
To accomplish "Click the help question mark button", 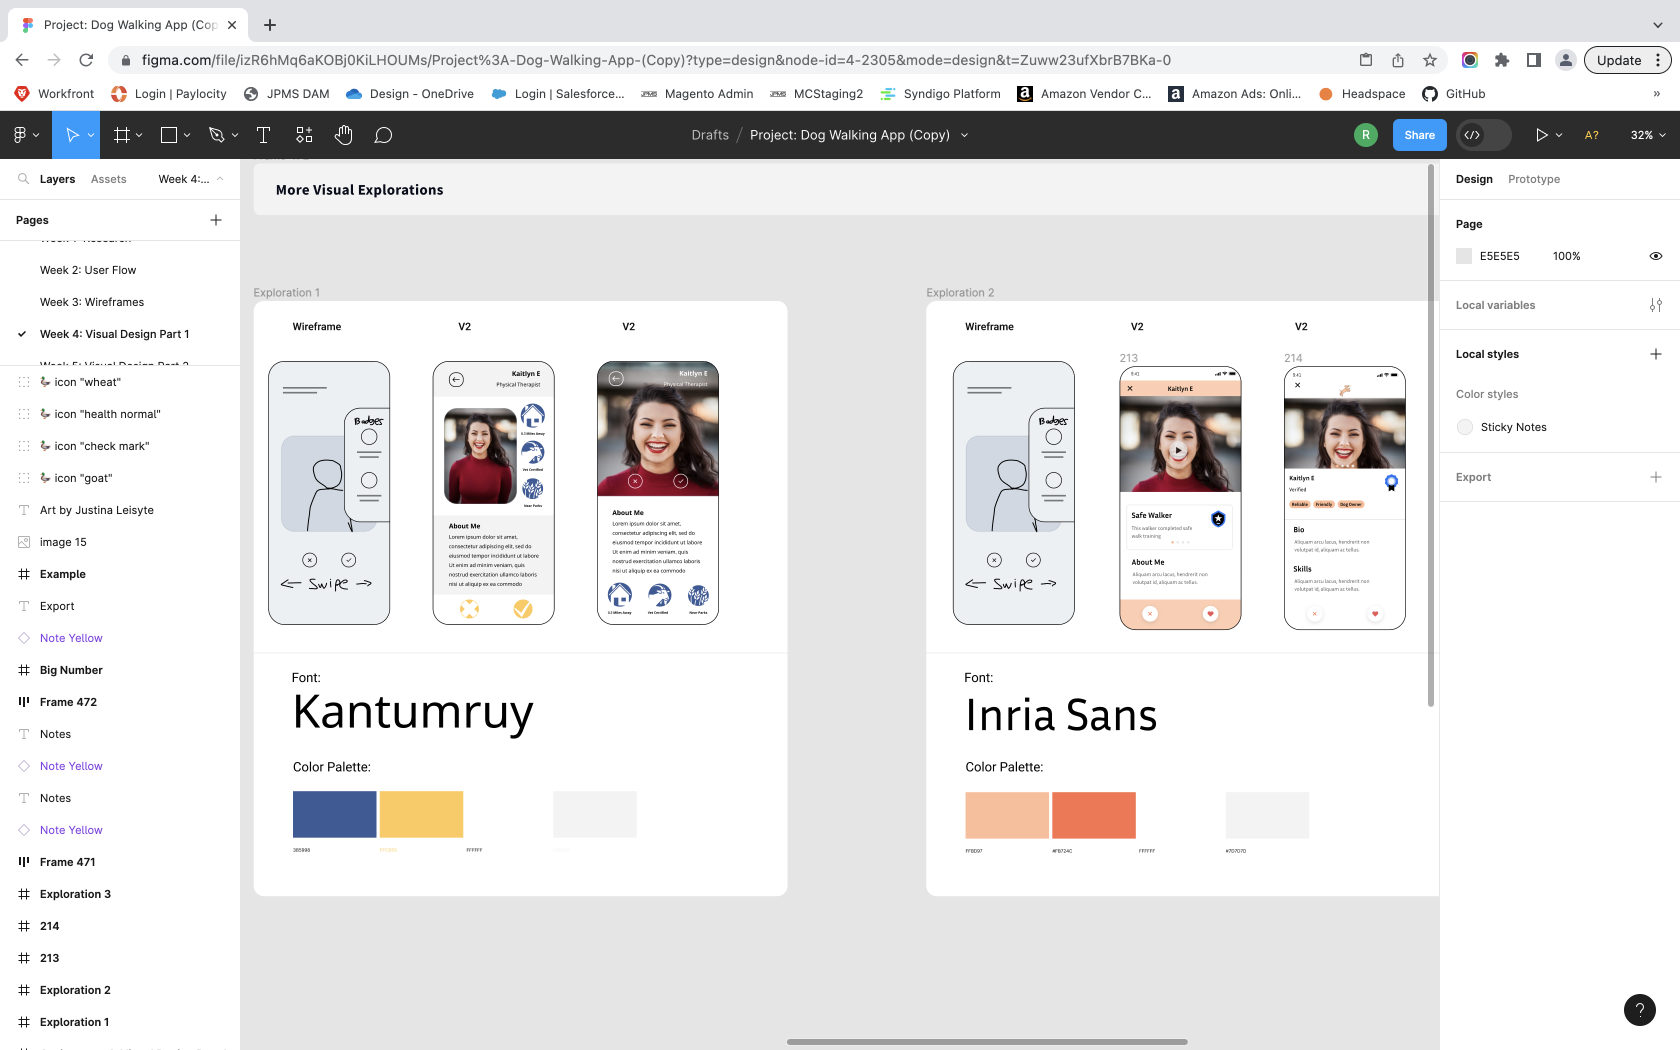I will tap(1640, 1010).
